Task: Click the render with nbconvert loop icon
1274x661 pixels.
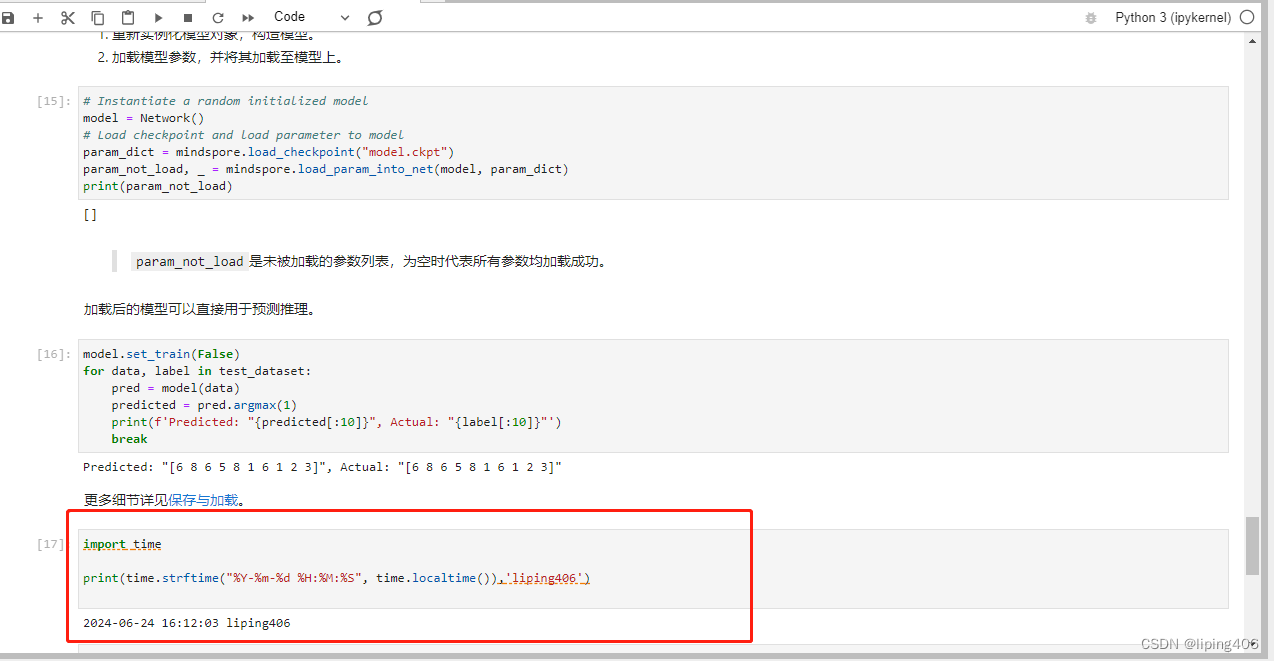Action: [x=375, y=18]
